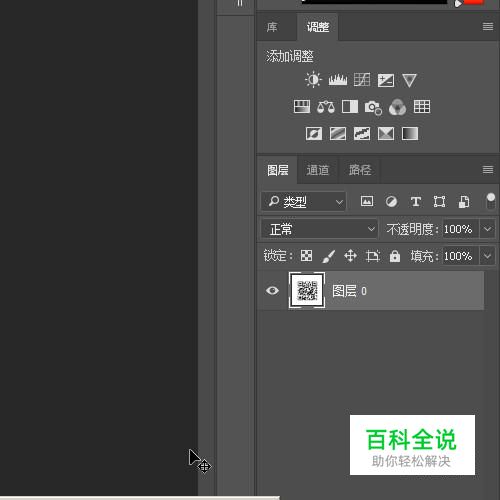Select the 图层 tab
This screenshot has height=500, width=500.
click(x=278, y=170)
